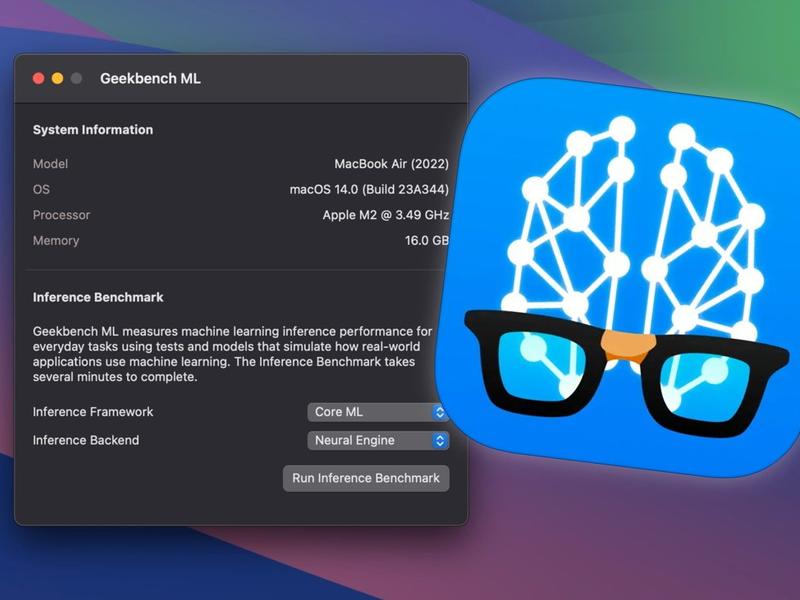Click the 16.0 GB memory value
Screen dimensions: 800x600
pyautogui.click(x=427, y=240)
